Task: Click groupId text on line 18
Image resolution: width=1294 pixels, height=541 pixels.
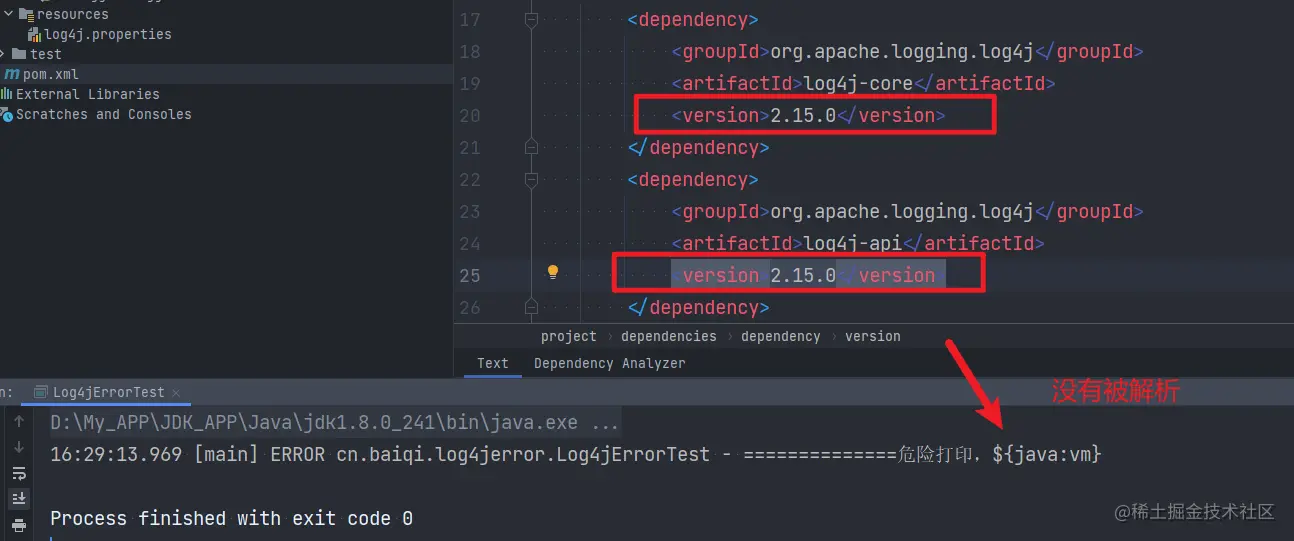Action: pyautogui.click(x=901, y=51)
